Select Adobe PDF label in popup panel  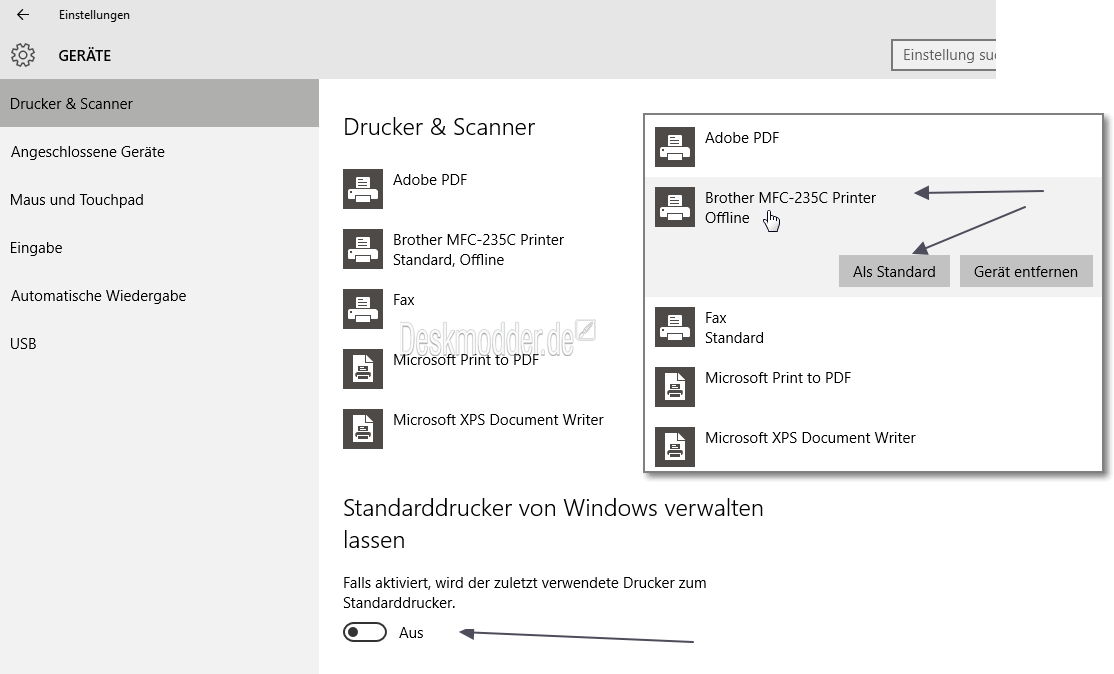click(x=742, y=138)
